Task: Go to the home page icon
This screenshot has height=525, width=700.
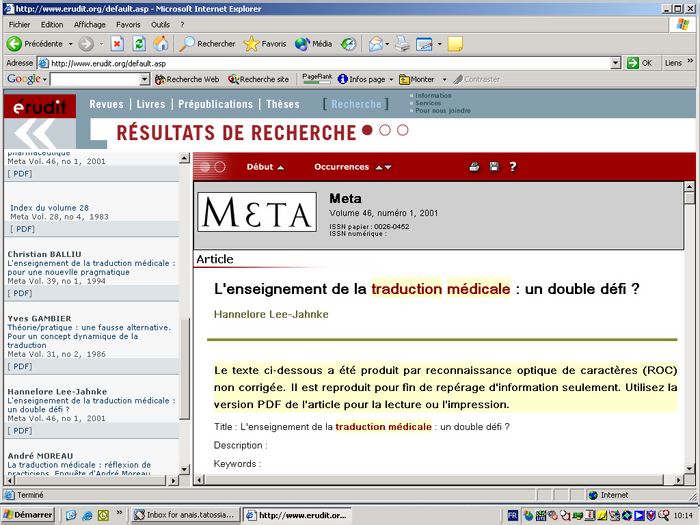Action: (161, 44)
